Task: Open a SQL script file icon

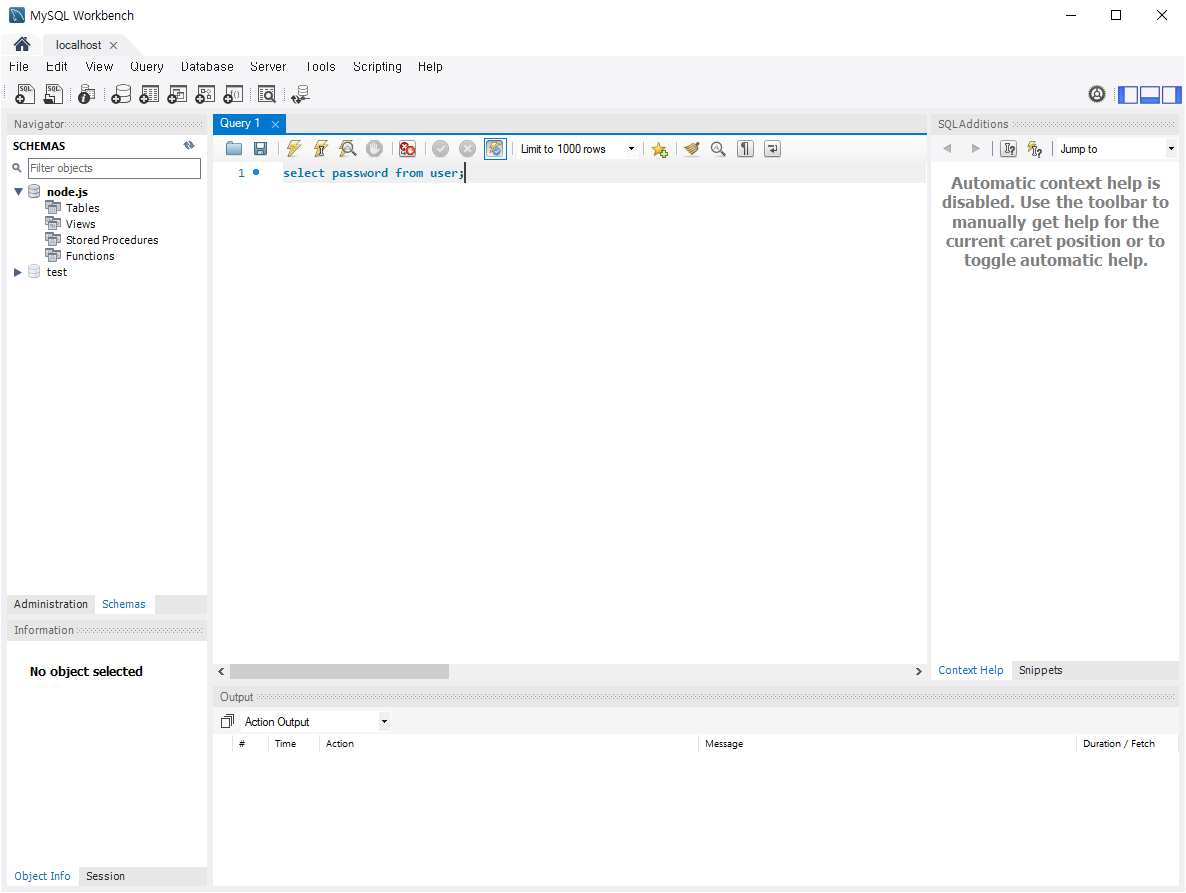Action: pos(53,95)
